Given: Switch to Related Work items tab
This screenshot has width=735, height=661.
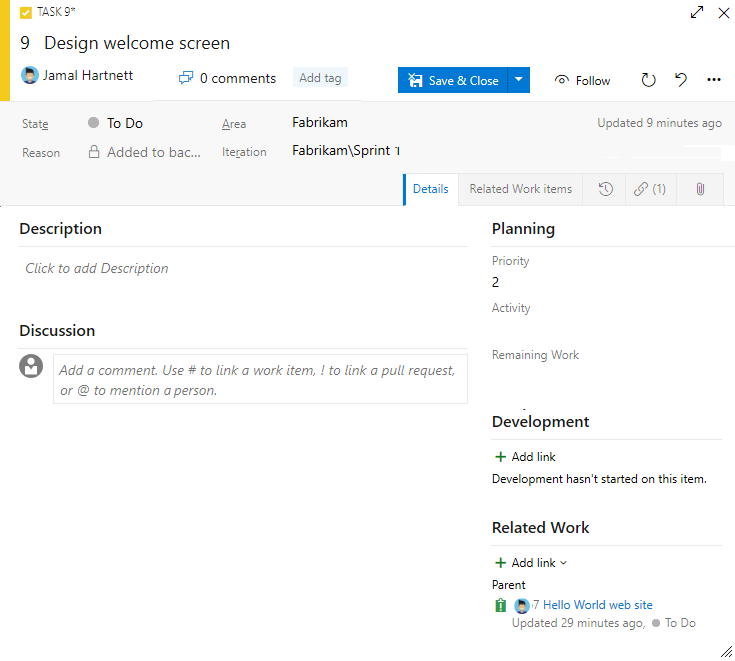Looking at the screenshot, I should pos(520,189).
